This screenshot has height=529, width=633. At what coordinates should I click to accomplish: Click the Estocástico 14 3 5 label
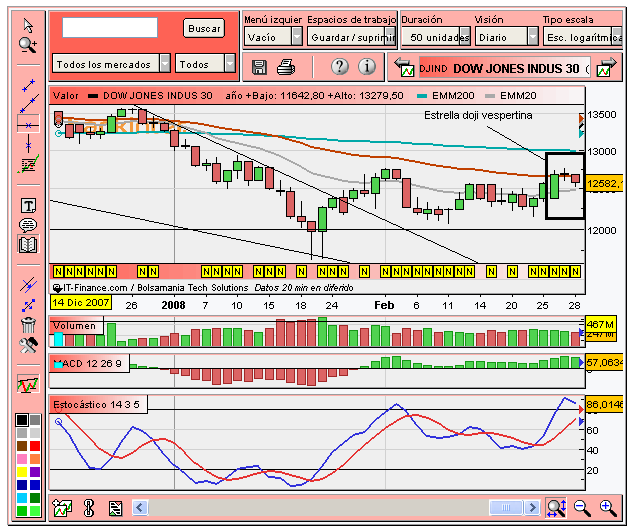coord(96,404)
